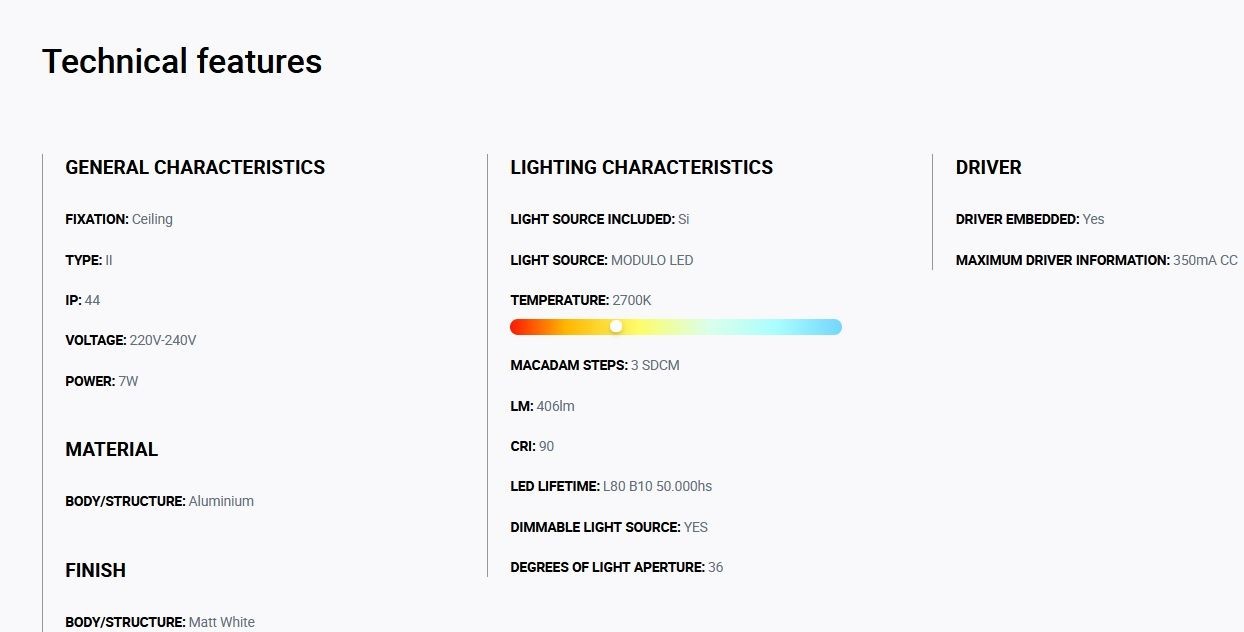1244x632 pixels.
Task: Click Dimmable Light Source YES row
Action: point(609,527)
